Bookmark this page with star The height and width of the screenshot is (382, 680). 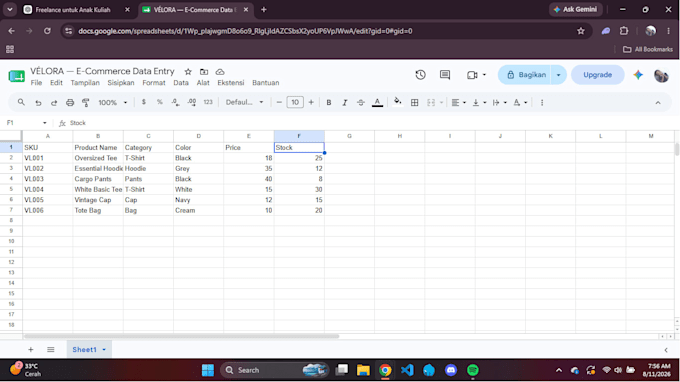point(581,31)
